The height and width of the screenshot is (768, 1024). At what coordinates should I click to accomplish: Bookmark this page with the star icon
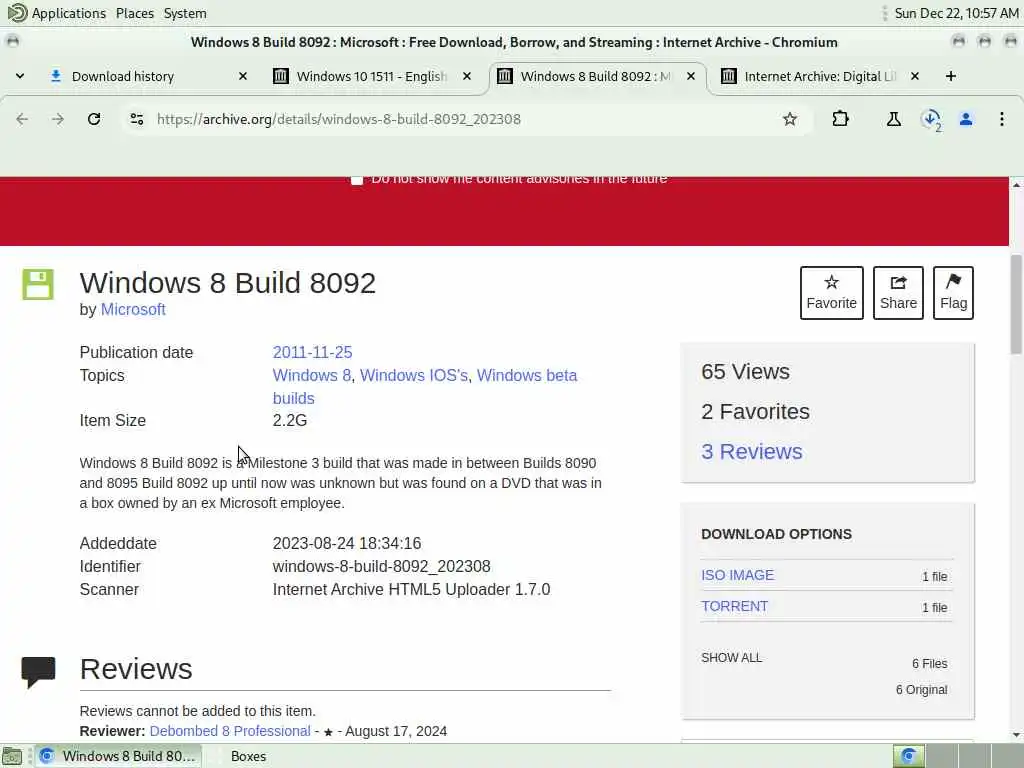click(x=790, y=119)
